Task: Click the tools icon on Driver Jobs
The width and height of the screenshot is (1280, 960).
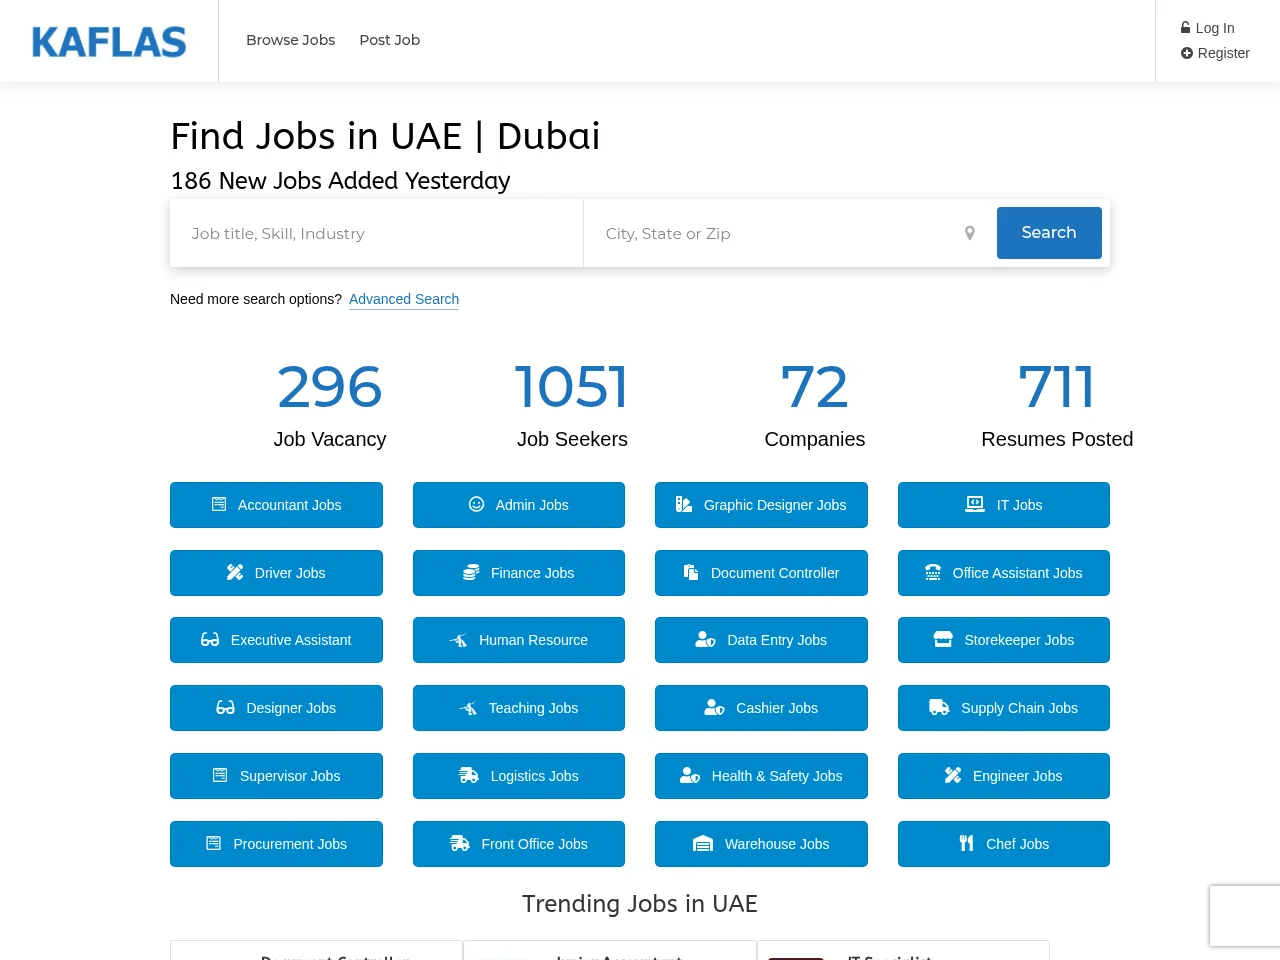Action: (235, 572)
